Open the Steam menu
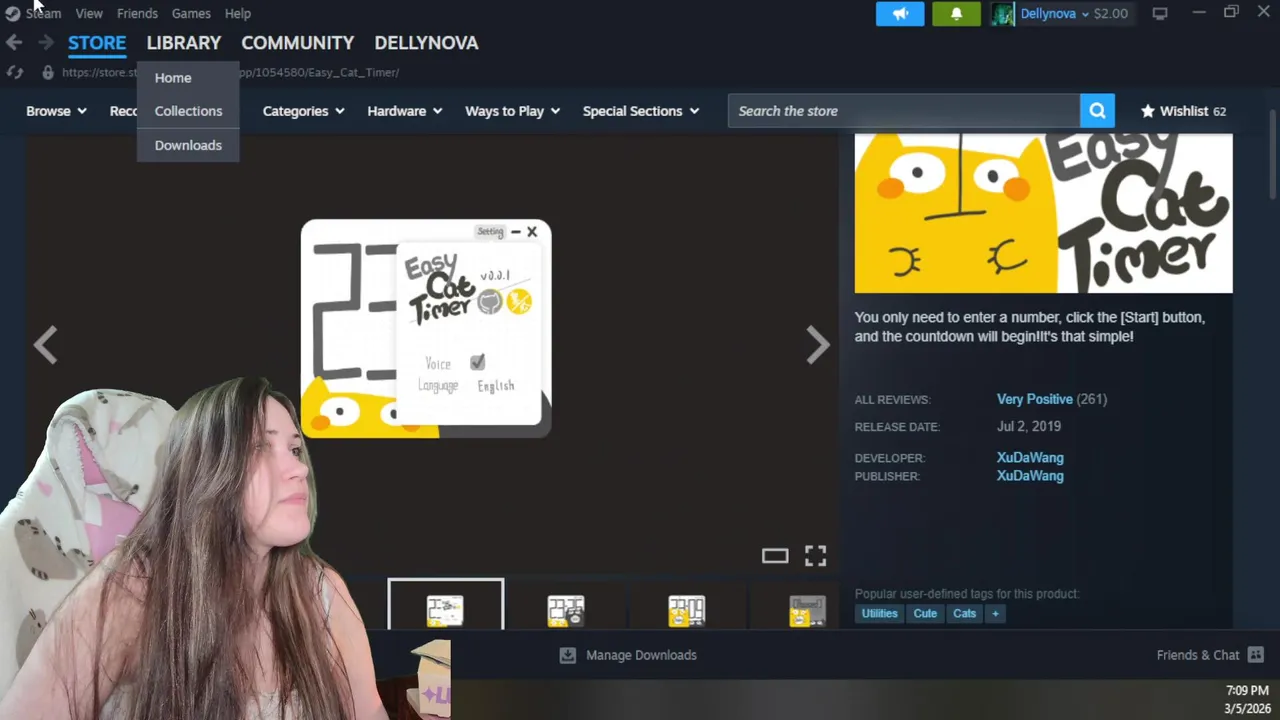The image size is (1280, 720). click(x=44, y=13)
